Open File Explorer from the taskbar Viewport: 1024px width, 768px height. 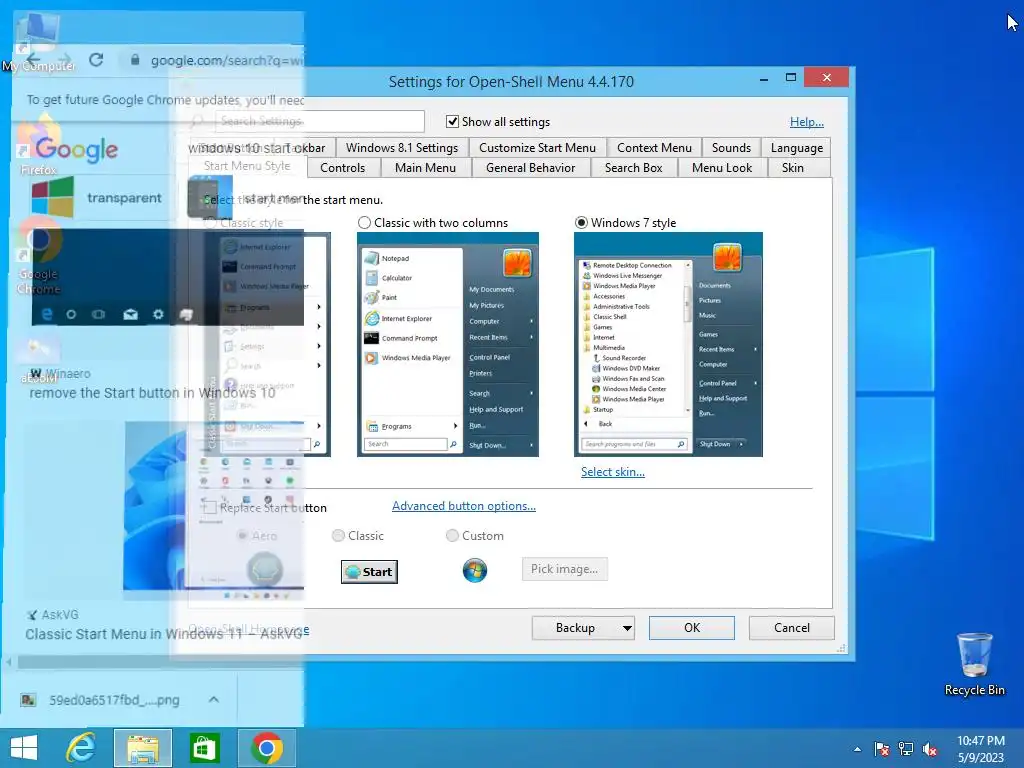[143, 748]
